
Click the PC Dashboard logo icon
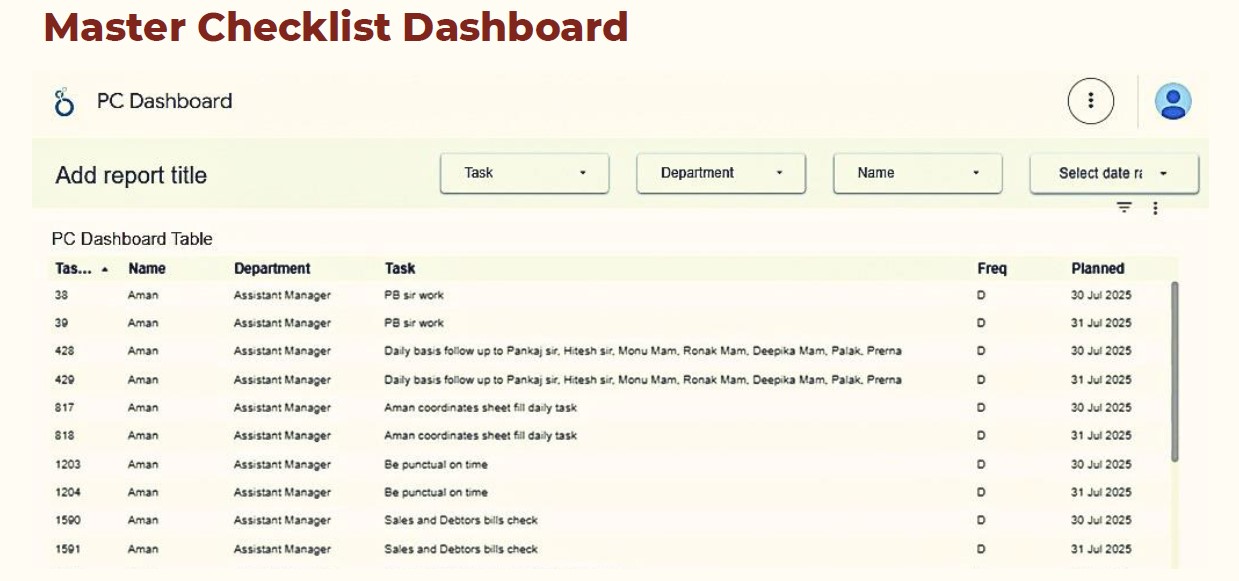[x=64, y=100]
